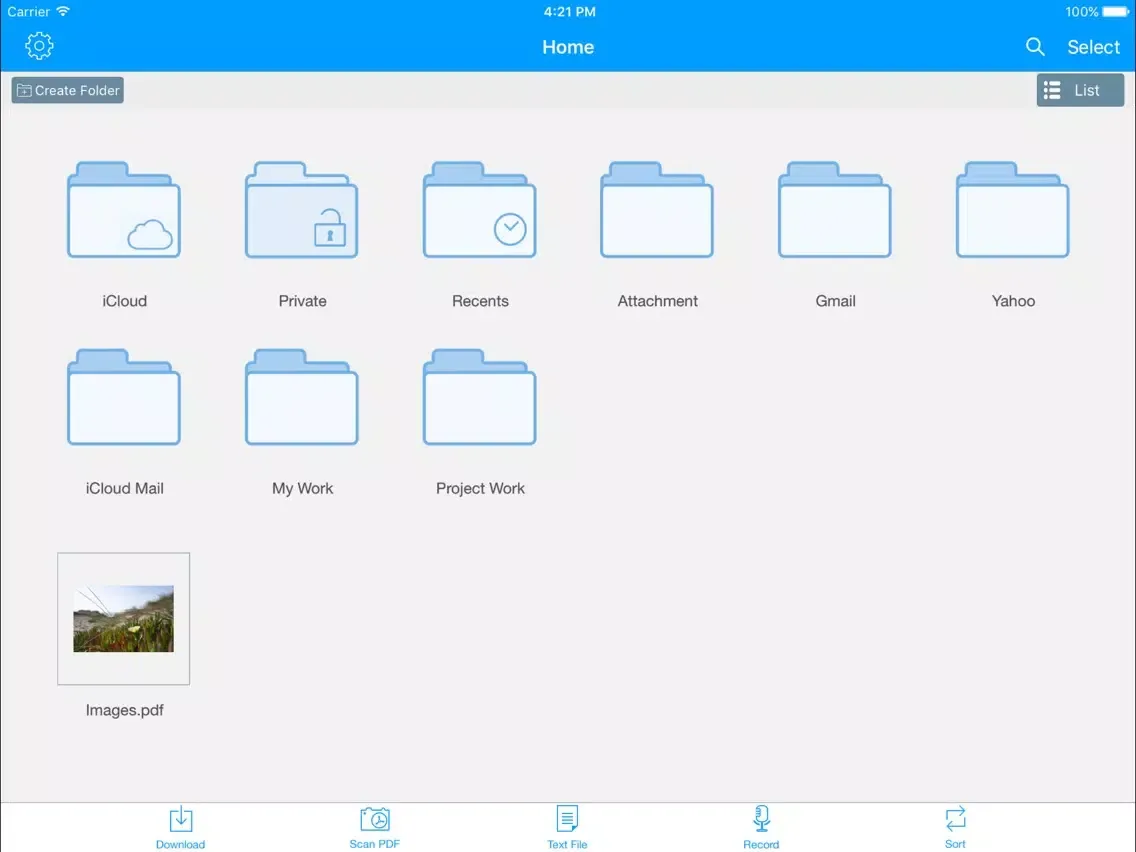Image resolution: width=1136 pixels, height=852 pixels.
Task: Open the iCloud Mail folder
Action: (123, 397)
